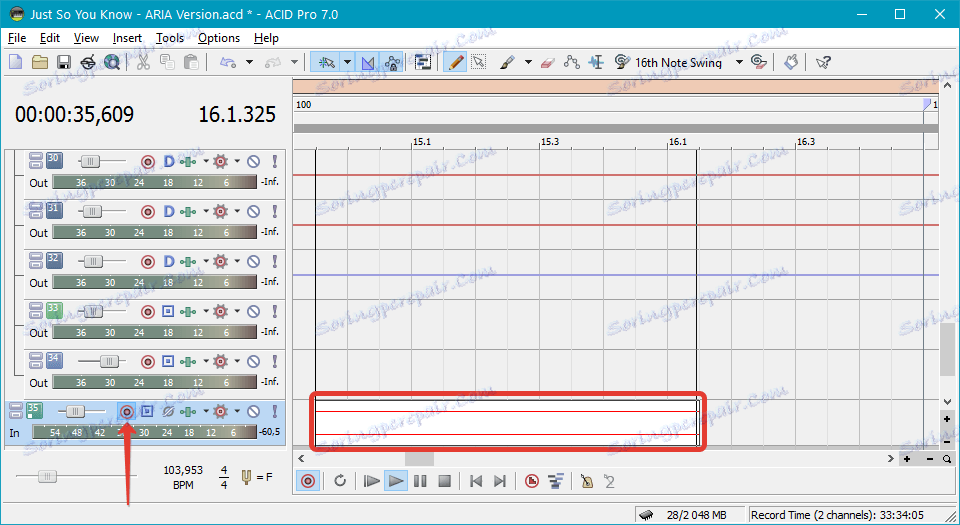Image resolution: width=960 pixels, height=525 pixels.
Task: Click the project key tuning fork
Action: [x=247, y=477]
